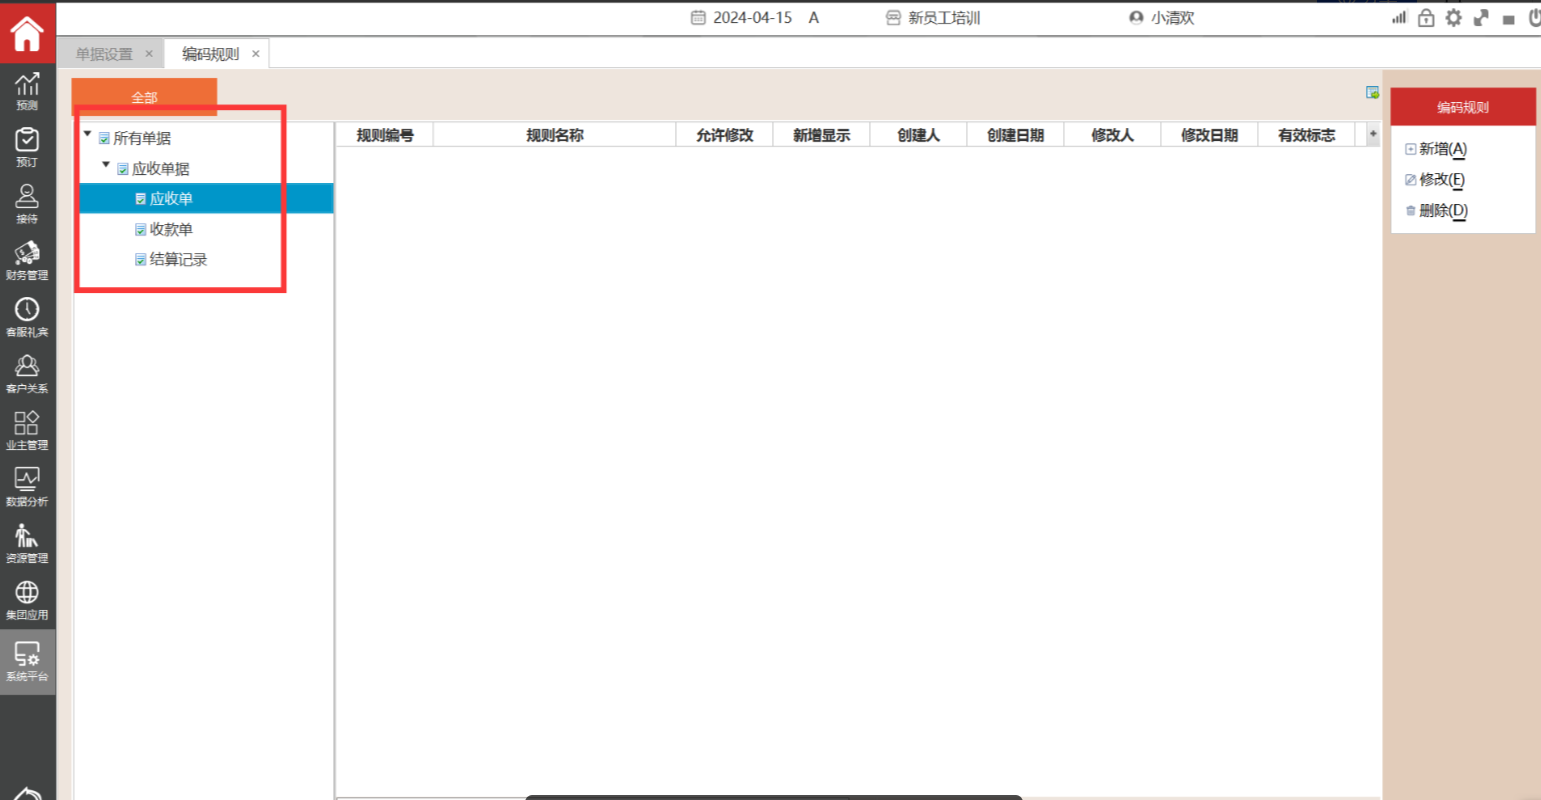Click the red home icon

(27, 34)
